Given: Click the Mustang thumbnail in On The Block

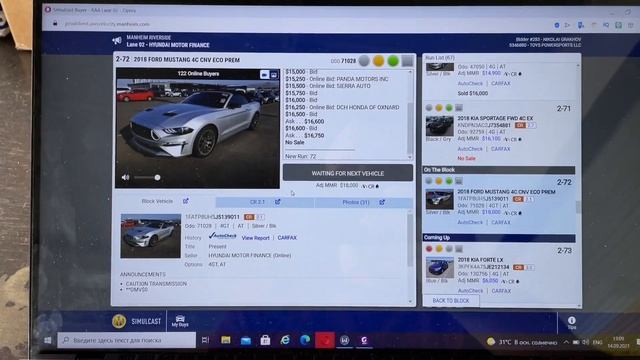Looking at the screenshot, I should 439,200.
